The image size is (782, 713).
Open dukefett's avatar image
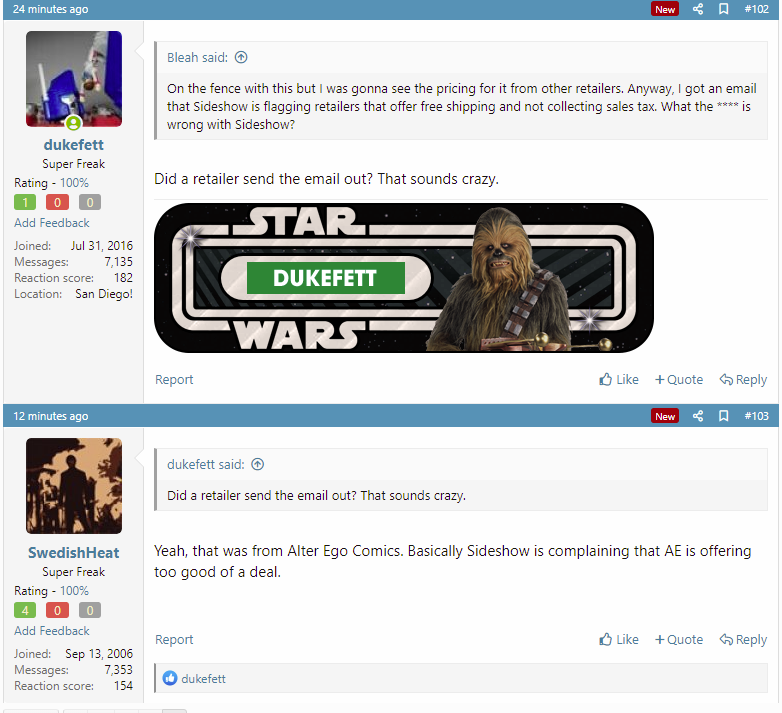click(x=74, y=79)
